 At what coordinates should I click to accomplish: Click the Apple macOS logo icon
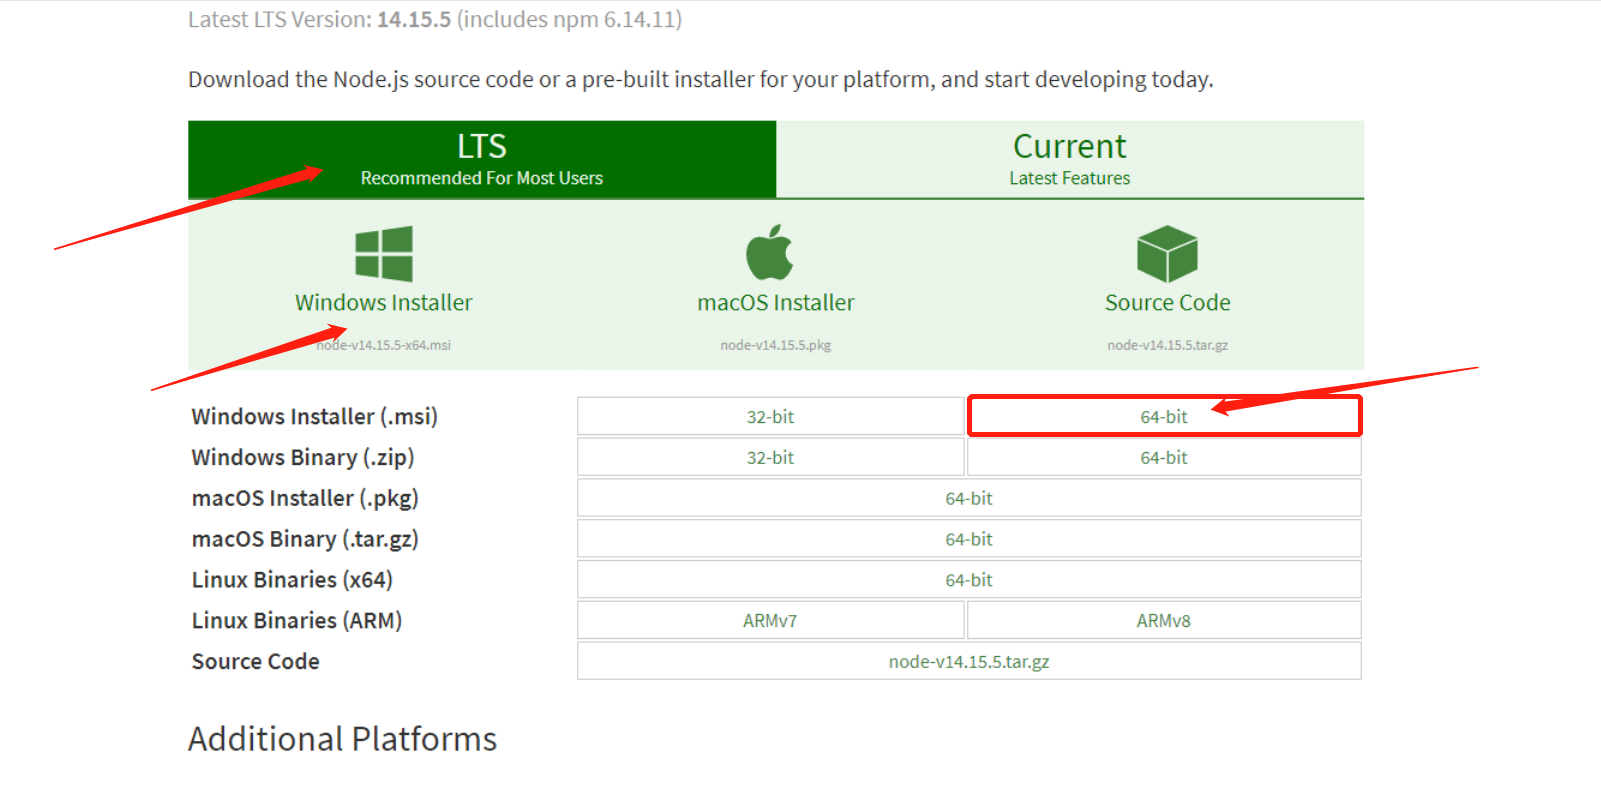pyautogui.click(x=770, y=252)
